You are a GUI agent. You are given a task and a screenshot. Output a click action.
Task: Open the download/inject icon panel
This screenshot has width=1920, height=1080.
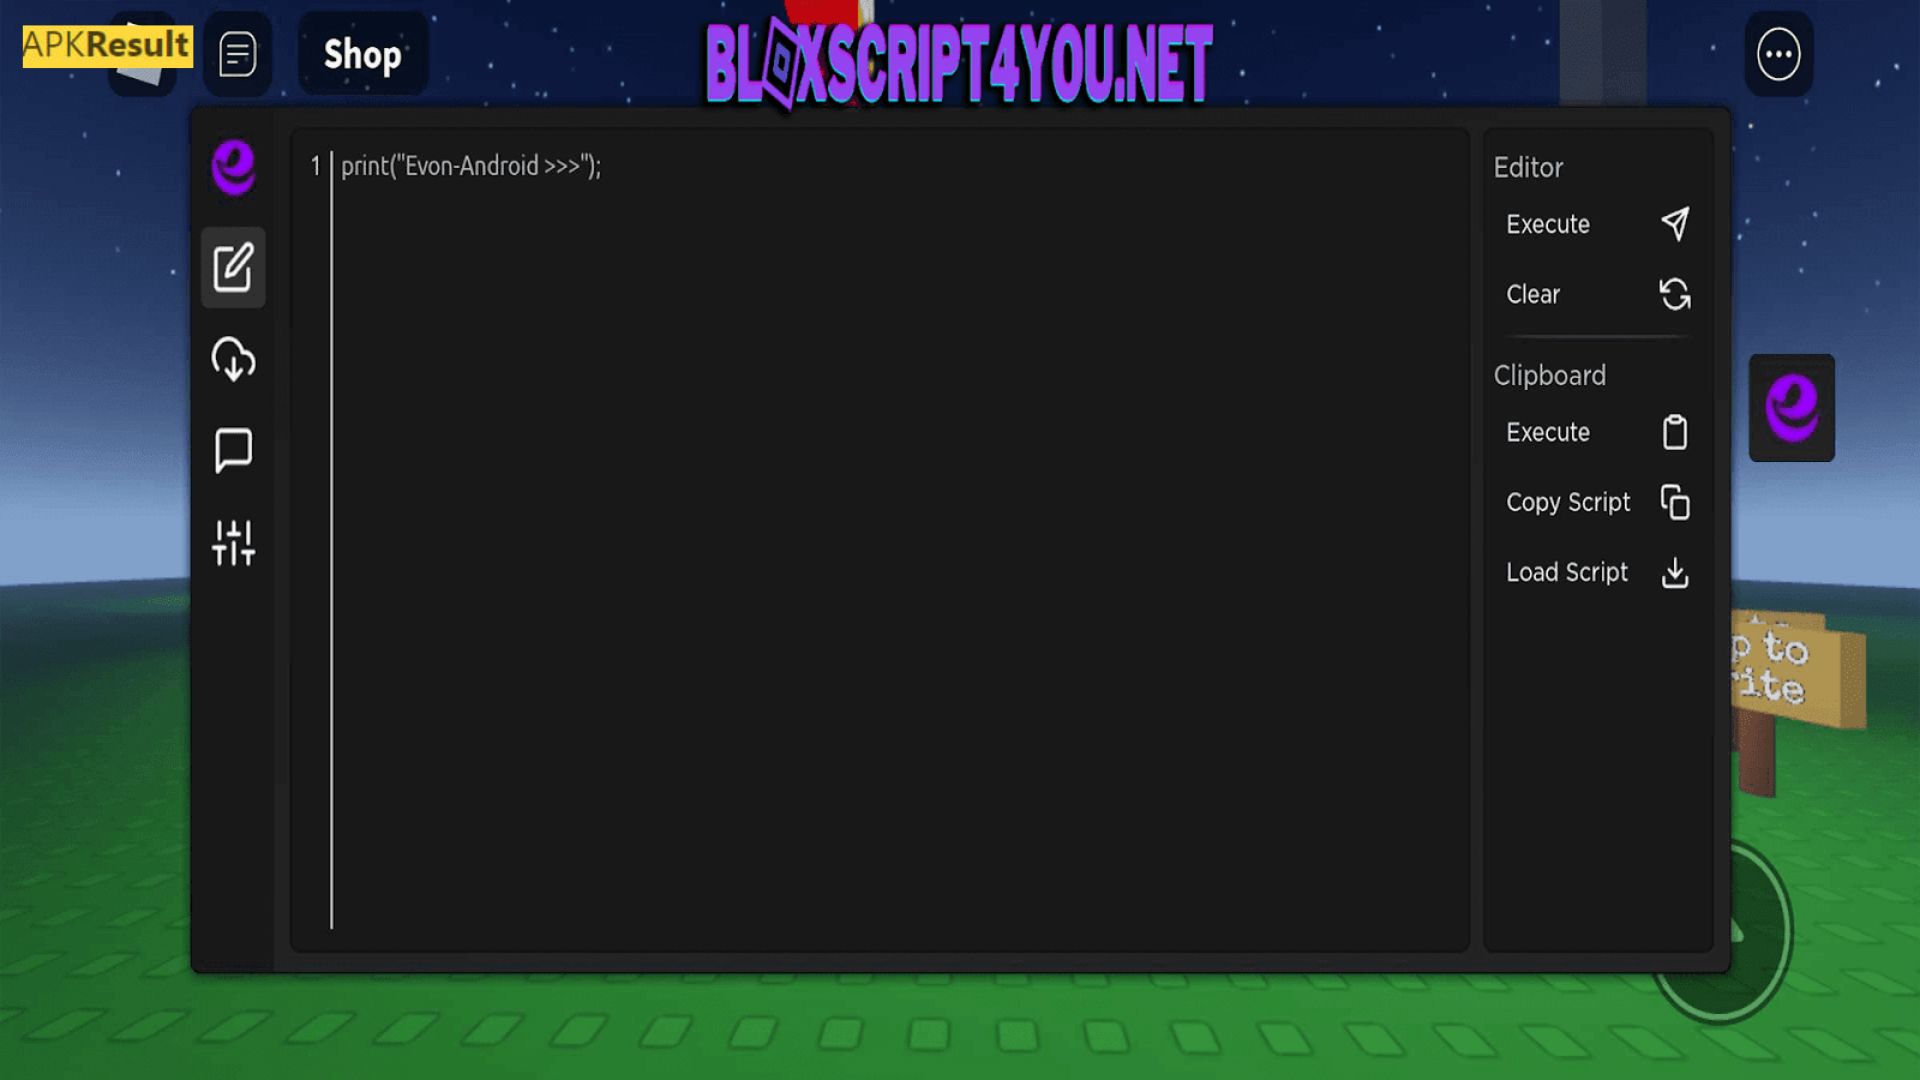tap(232, 359)
